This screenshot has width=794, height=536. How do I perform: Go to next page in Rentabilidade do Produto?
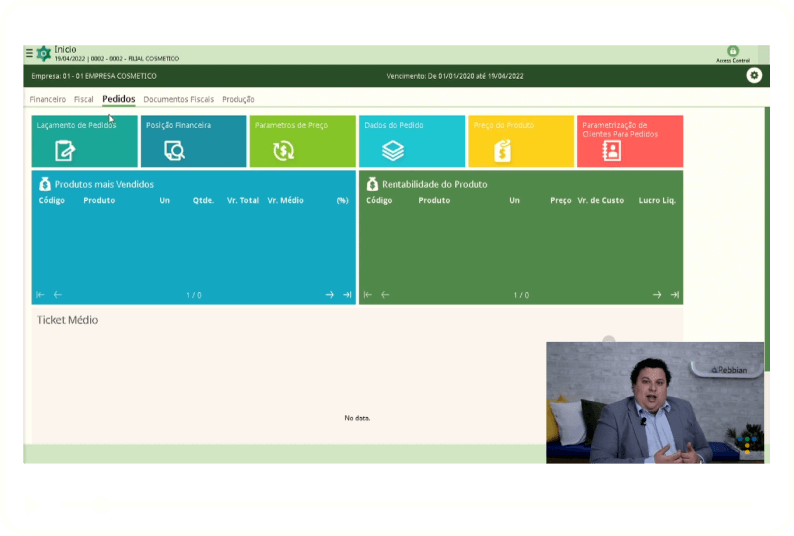click(657, 295)
